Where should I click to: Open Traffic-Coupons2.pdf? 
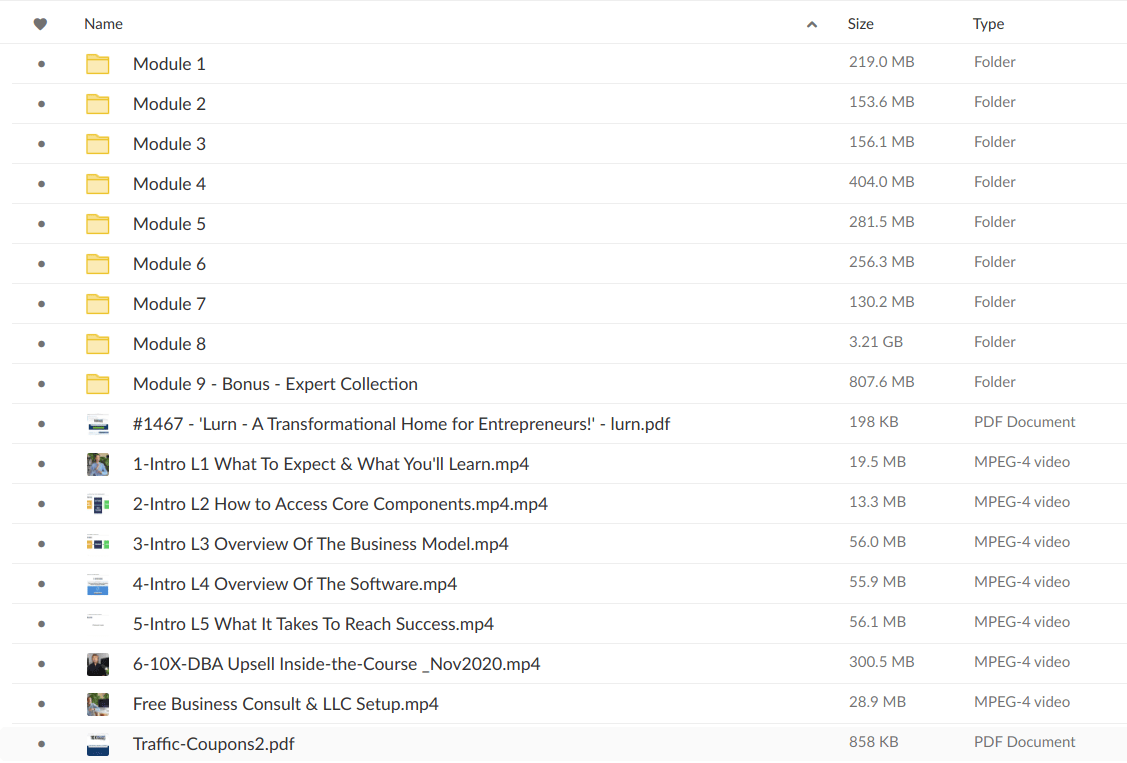213,743
